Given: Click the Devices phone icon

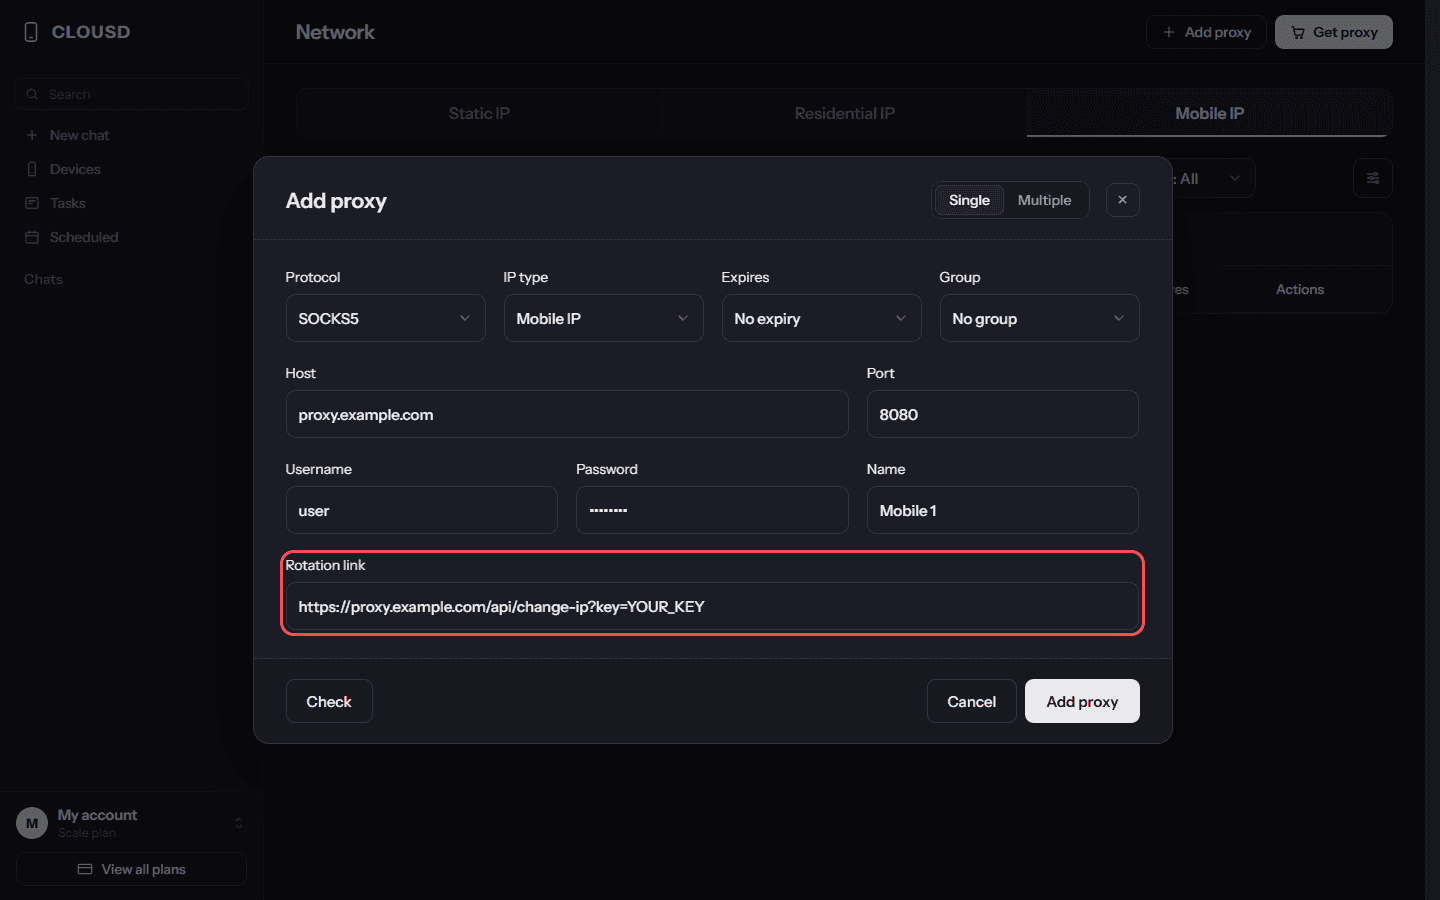Looking at the screenshot, I should pos(32,169).
